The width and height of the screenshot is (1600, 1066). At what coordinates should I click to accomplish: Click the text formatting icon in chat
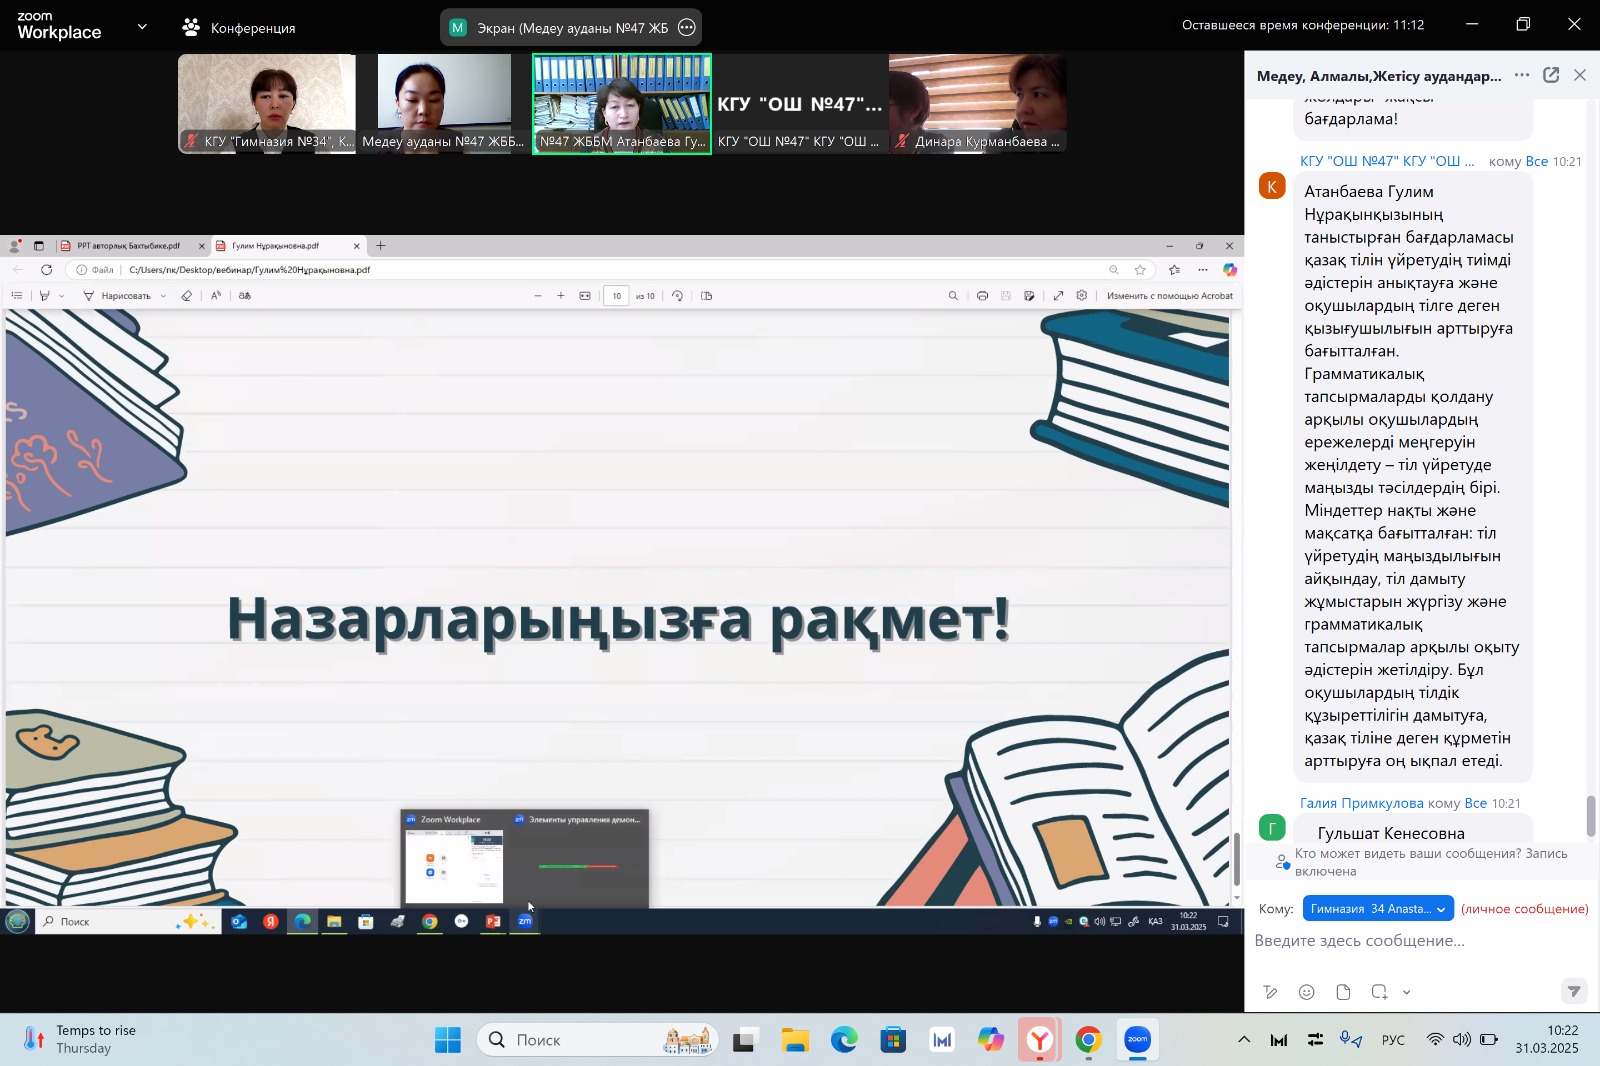pos(1270,992)
